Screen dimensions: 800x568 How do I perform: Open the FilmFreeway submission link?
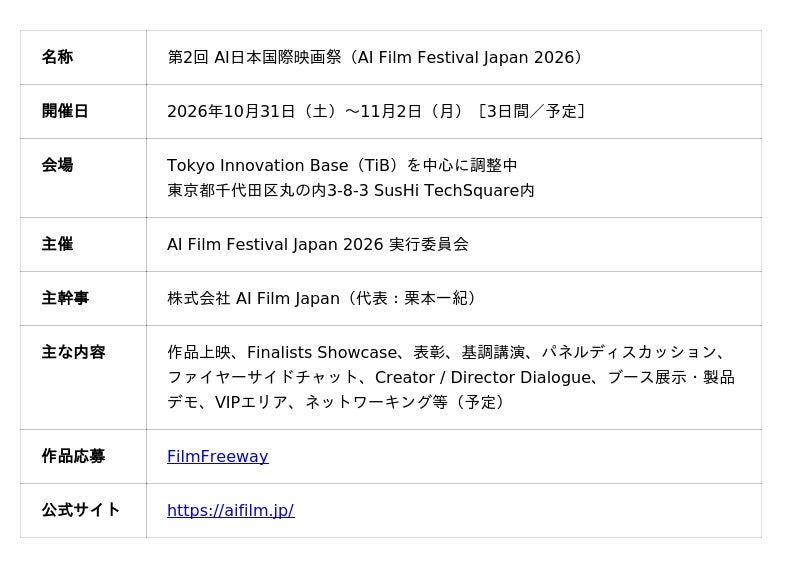(x=217, y=456)
